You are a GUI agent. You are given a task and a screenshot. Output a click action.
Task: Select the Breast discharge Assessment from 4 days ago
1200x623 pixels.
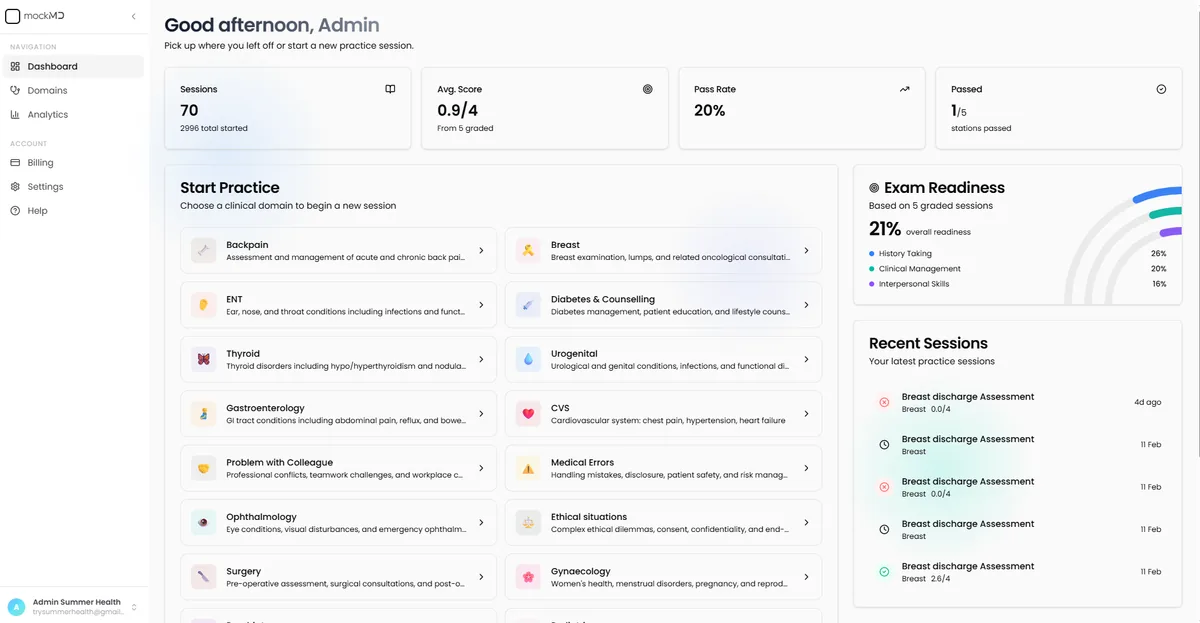[x=968, y=402]
